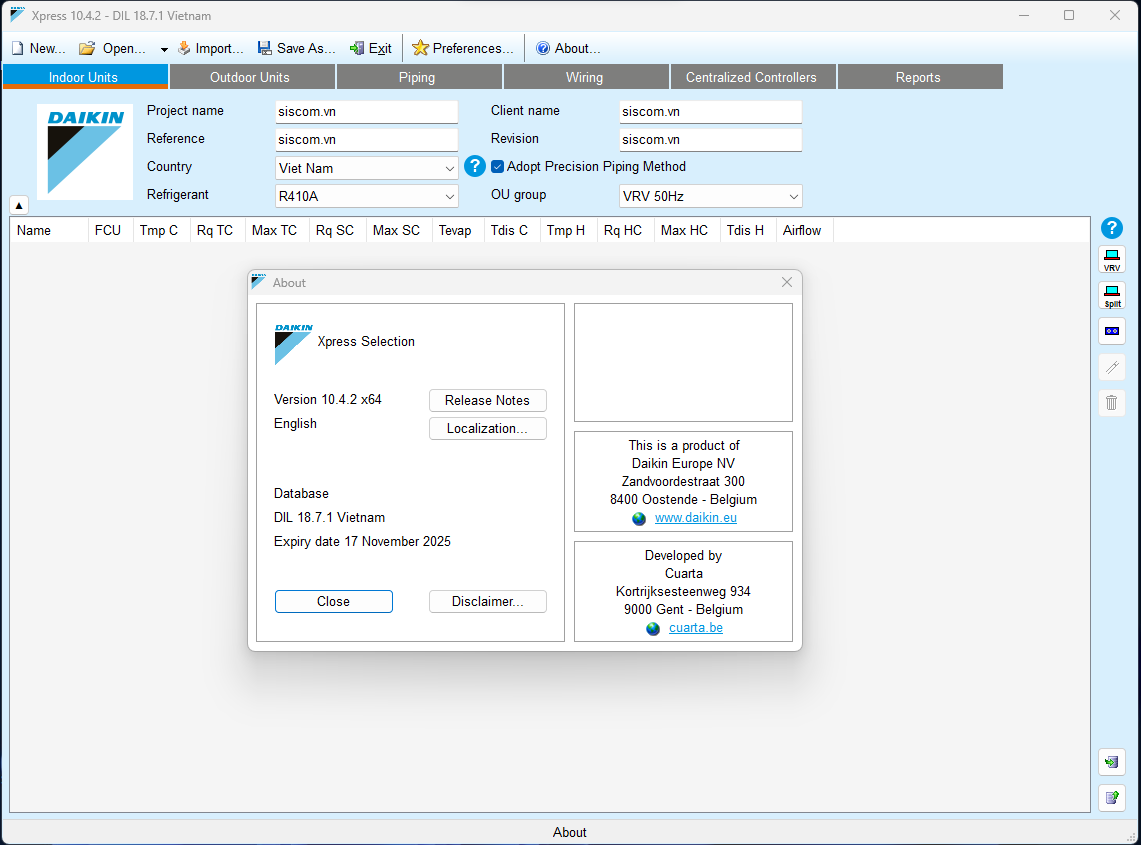This screenshot has width=1141, height=845.
Task: Click the trash delete icon in sidebar
Action: (1111, 402)
